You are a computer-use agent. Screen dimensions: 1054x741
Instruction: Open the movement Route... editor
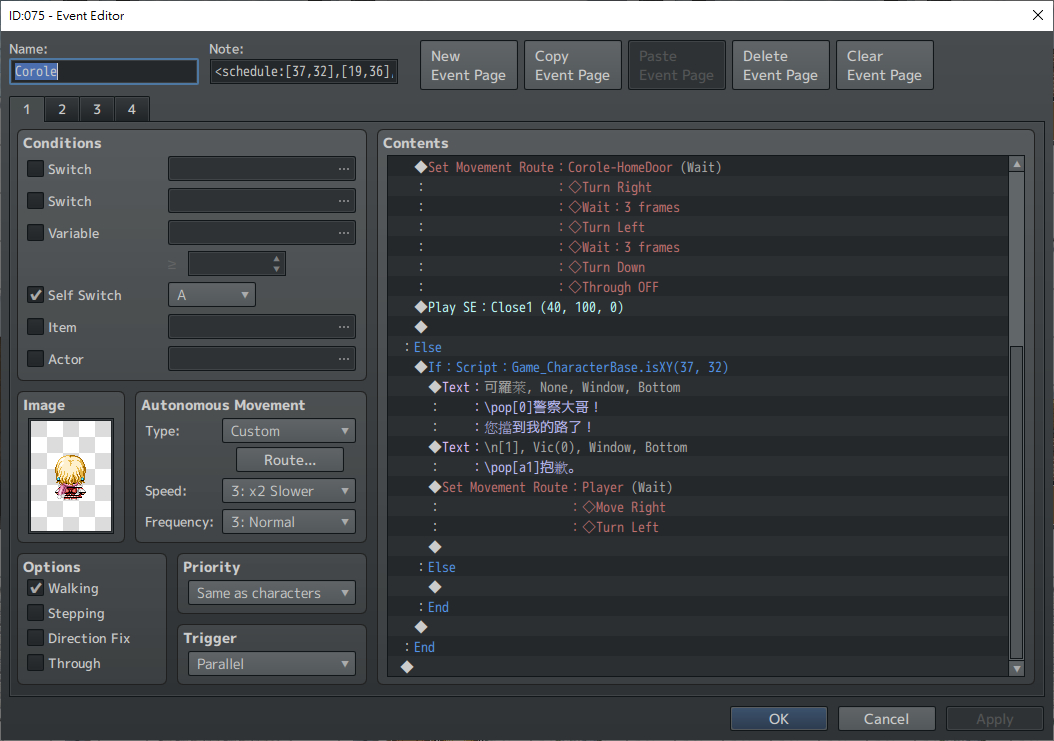coord(290,460)
